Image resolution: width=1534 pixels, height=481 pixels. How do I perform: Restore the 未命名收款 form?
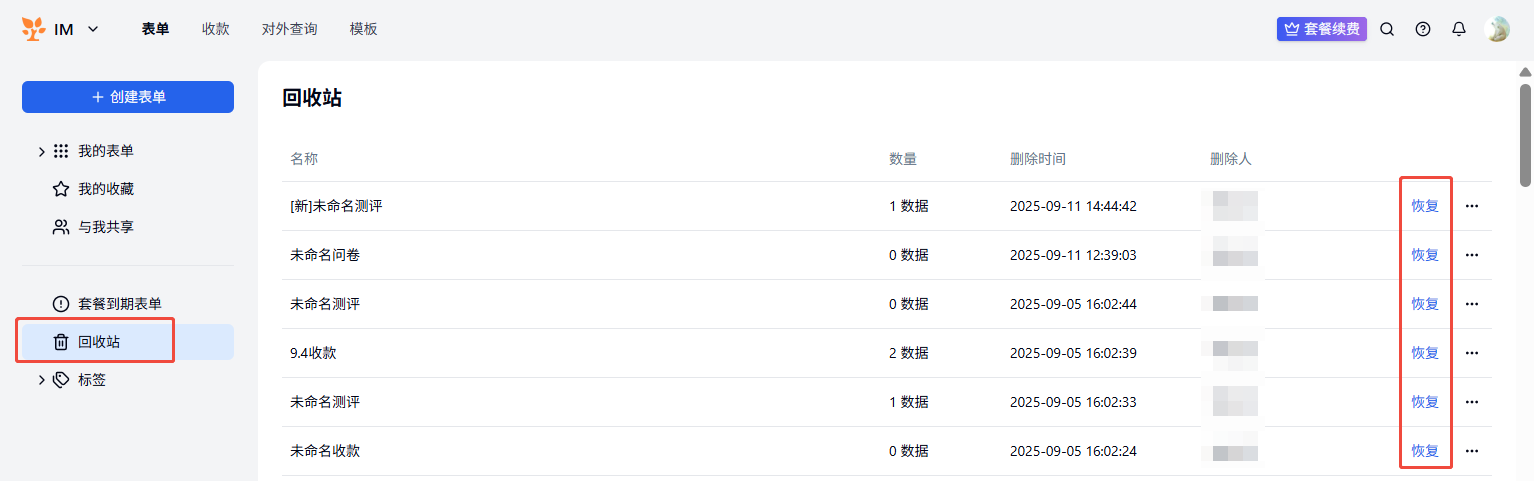click(1425, 451)
